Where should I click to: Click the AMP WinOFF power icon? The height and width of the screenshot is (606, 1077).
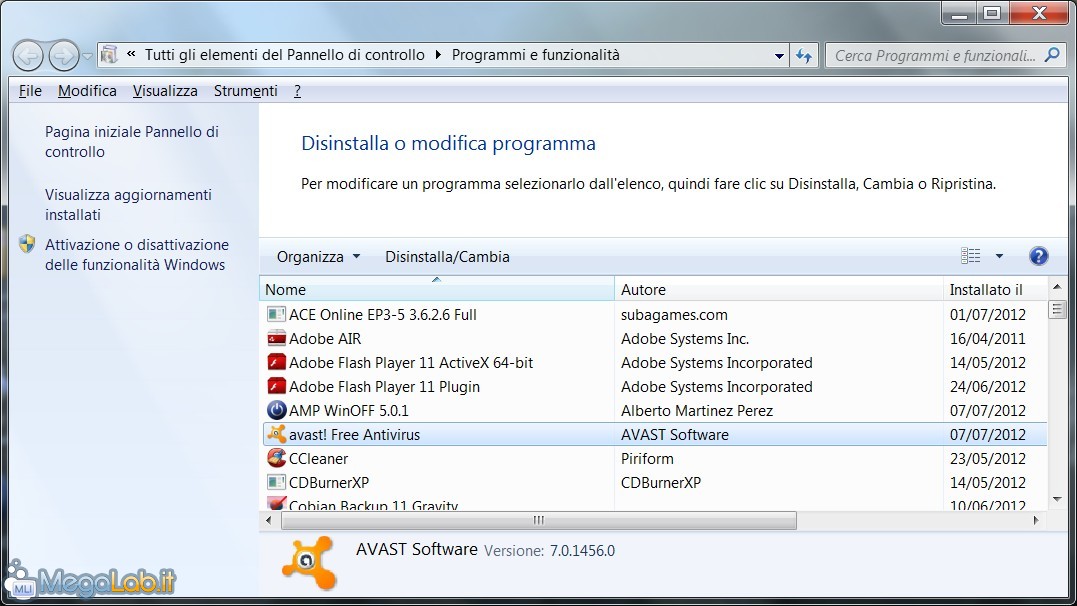[x=276, y=411]
